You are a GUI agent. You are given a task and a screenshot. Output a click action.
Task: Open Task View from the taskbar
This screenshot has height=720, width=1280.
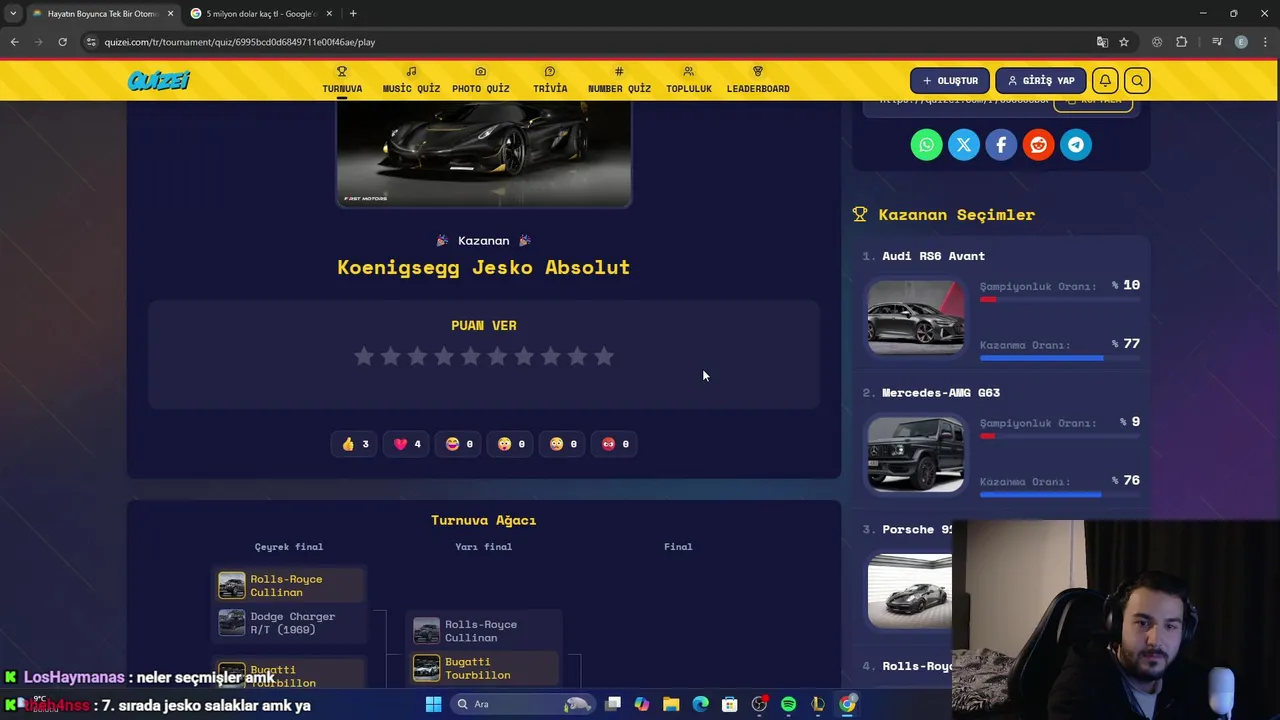613,704
